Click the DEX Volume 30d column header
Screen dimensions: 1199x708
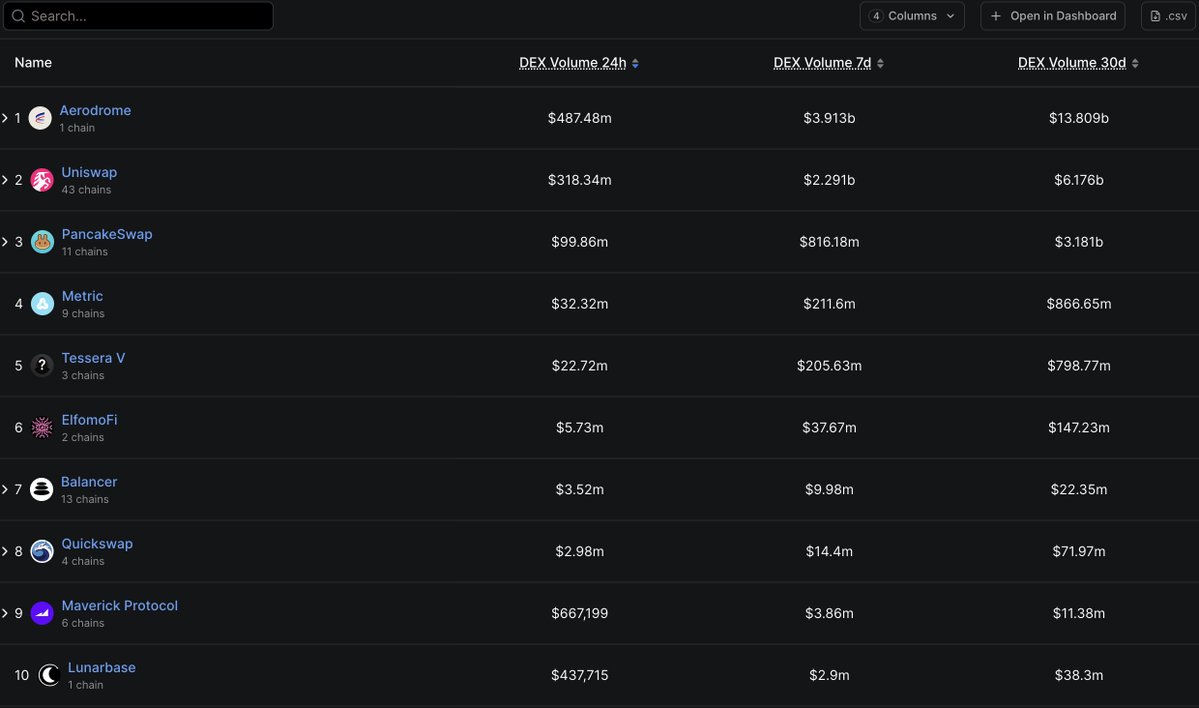(1072, 63)
